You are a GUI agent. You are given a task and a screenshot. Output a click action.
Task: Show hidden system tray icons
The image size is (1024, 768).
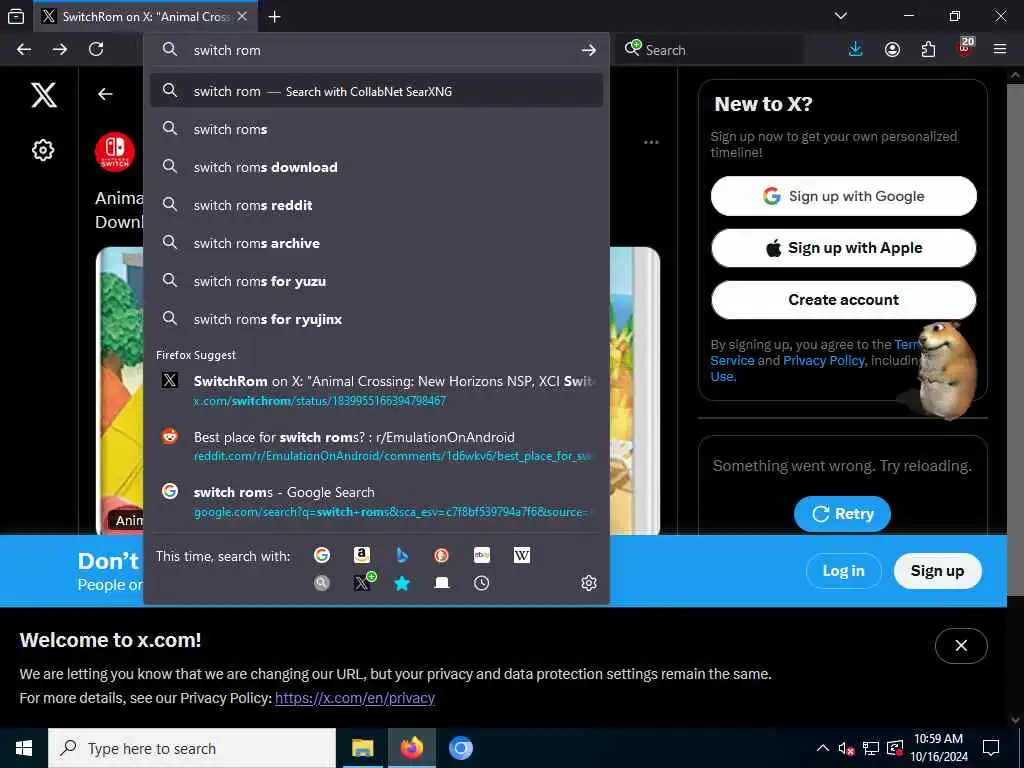(823, 748)
